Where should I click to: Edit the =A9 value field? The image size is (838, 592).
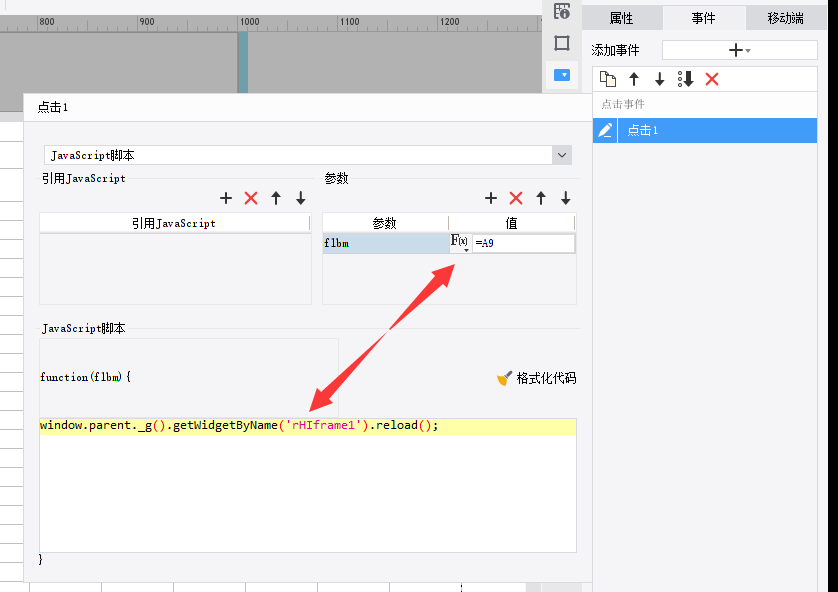pos(523,243)
